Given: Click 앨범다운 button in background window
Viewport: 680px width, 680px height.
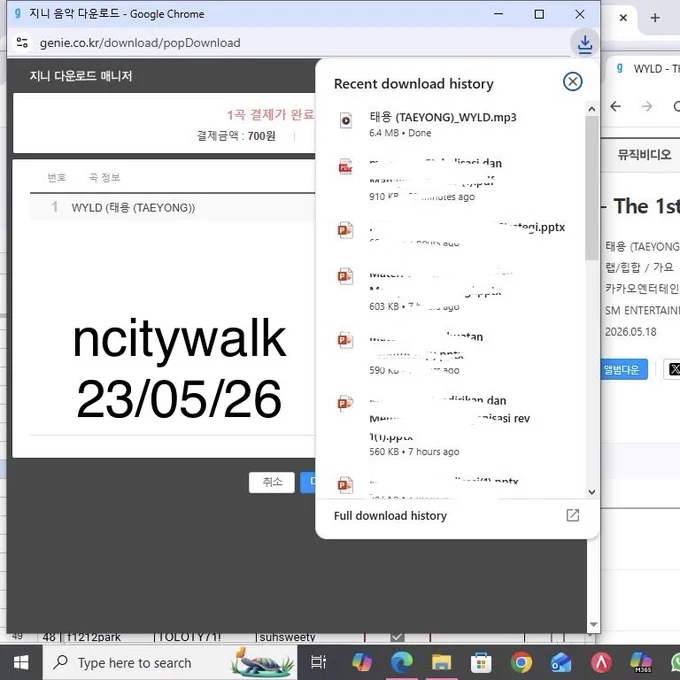Looking at the screenshot, I should pyautogui.click(x=624, y=369).
